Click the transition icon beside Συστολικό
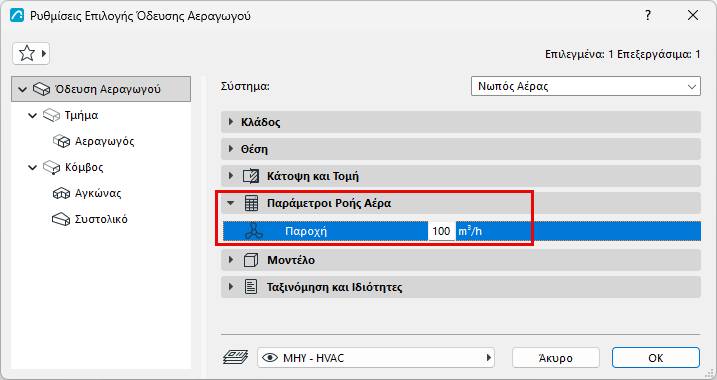The width and height of the screenshot is (717, 380). 61,219
